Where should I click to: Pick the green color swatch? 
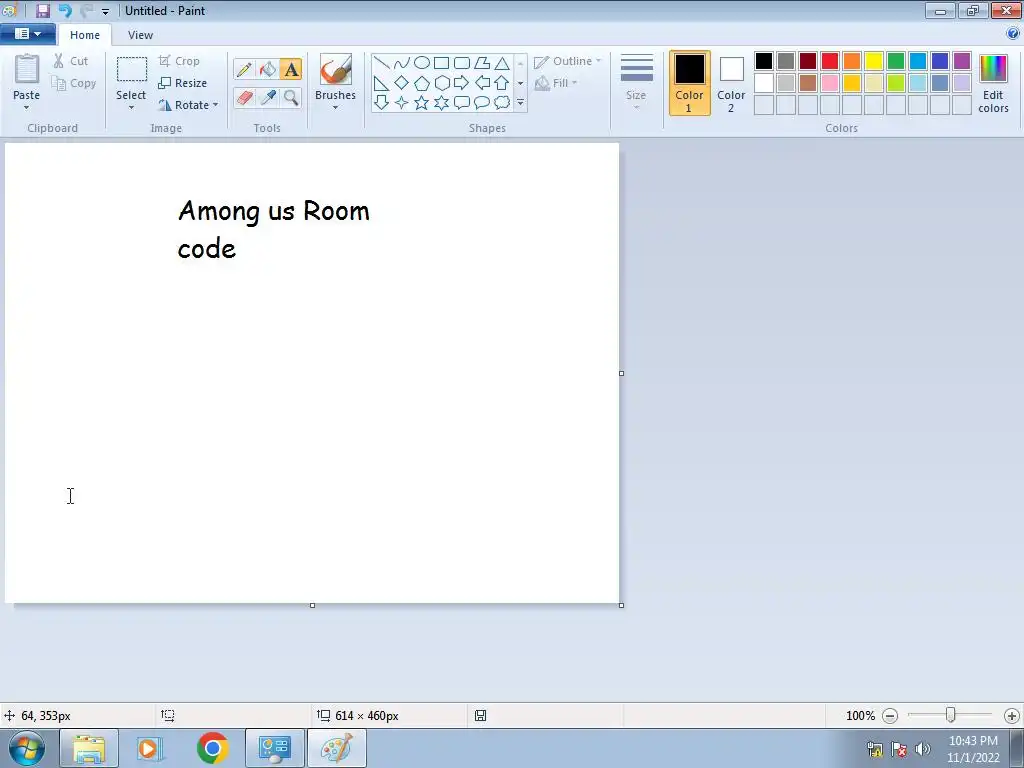point(896,61)
